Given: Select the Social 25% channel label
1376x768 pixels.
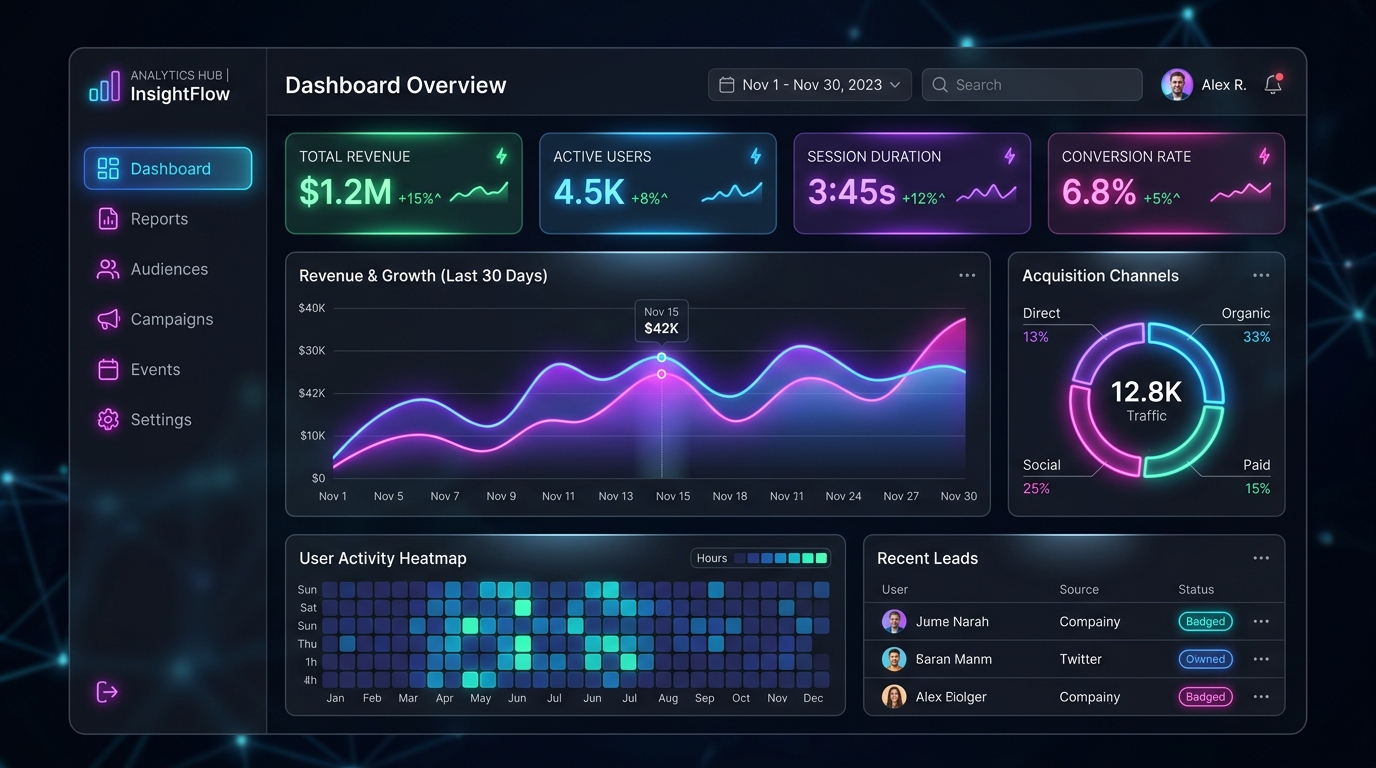Looking at the screenshot, I should coord(1041,476).
